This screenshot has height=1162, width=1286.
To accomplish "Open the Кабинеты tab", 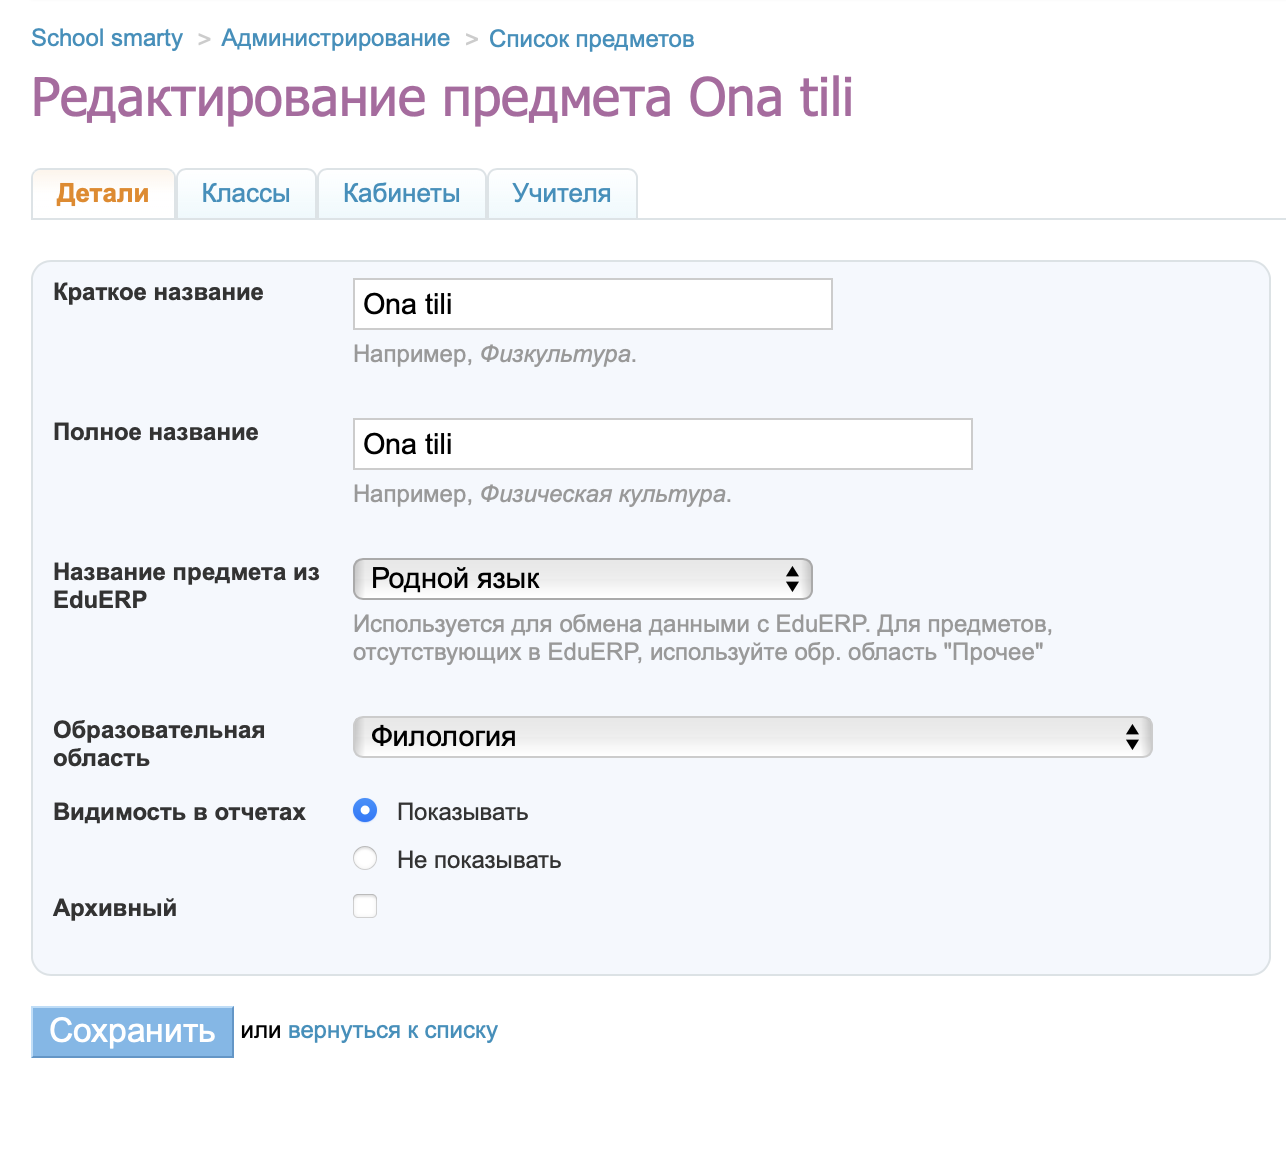I will (x=401, y=193).
